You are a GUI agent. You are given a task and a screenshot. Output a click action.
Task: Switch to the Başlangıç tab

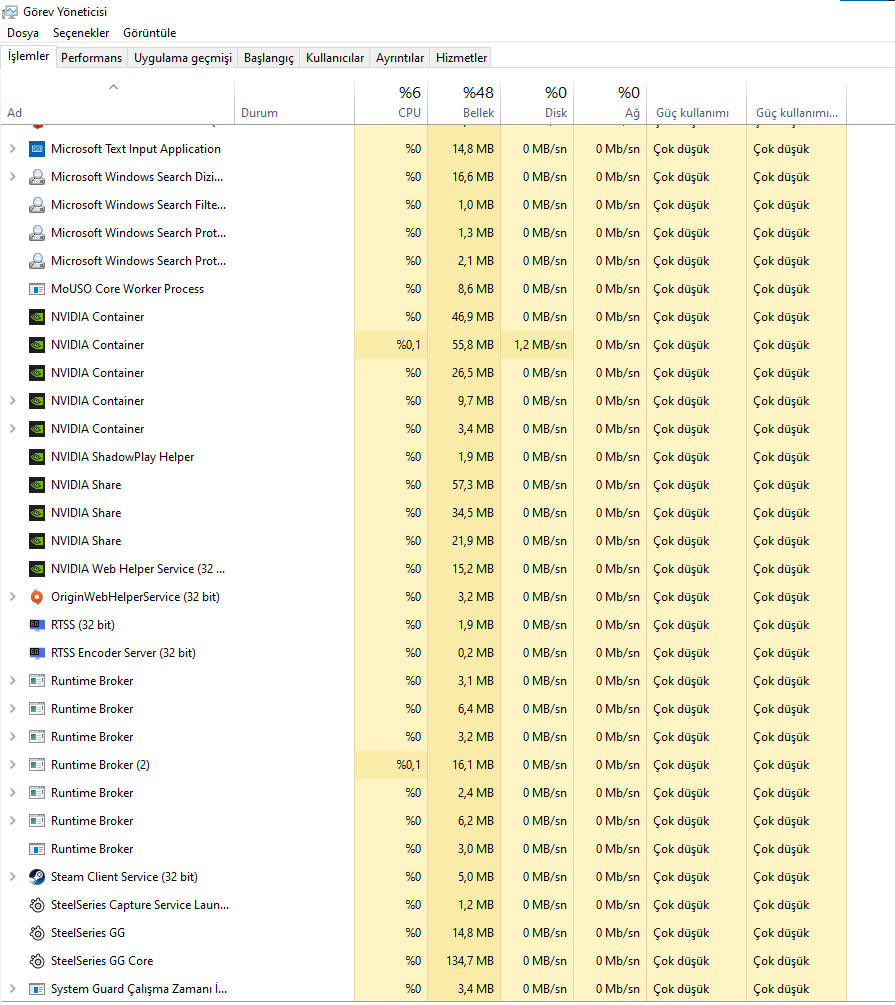[269, 58]
